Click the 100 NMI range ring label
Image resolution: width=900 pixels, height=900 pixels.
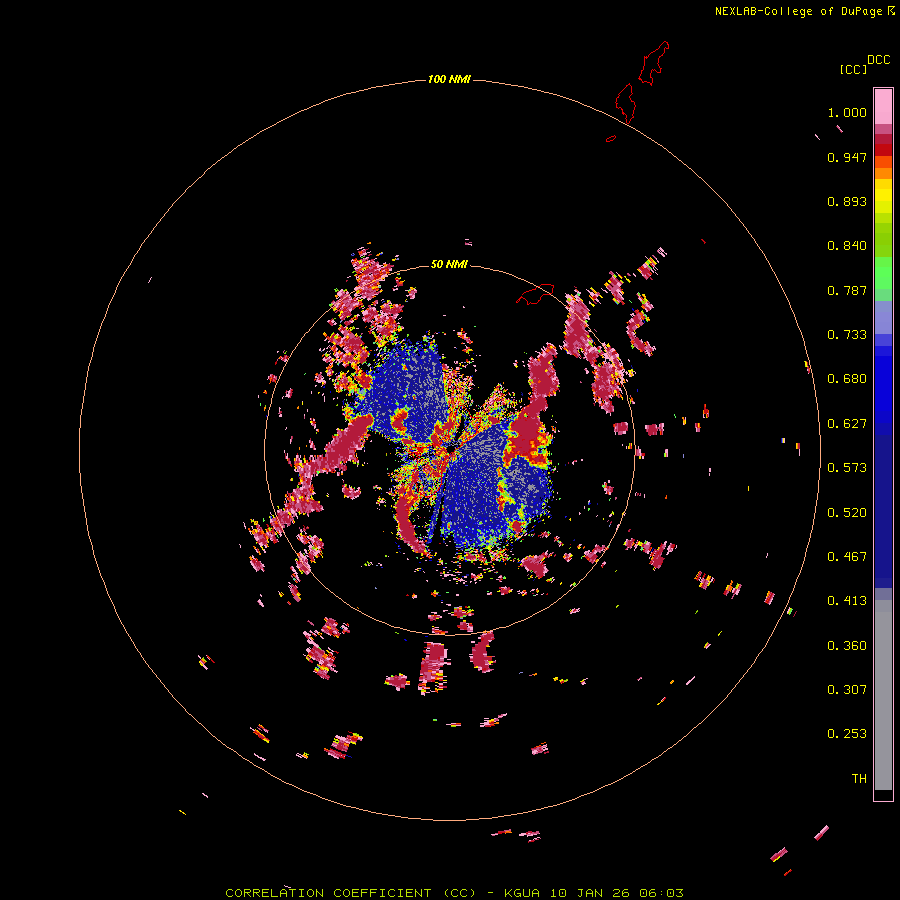pyautogui.click(x=449, y=79)
